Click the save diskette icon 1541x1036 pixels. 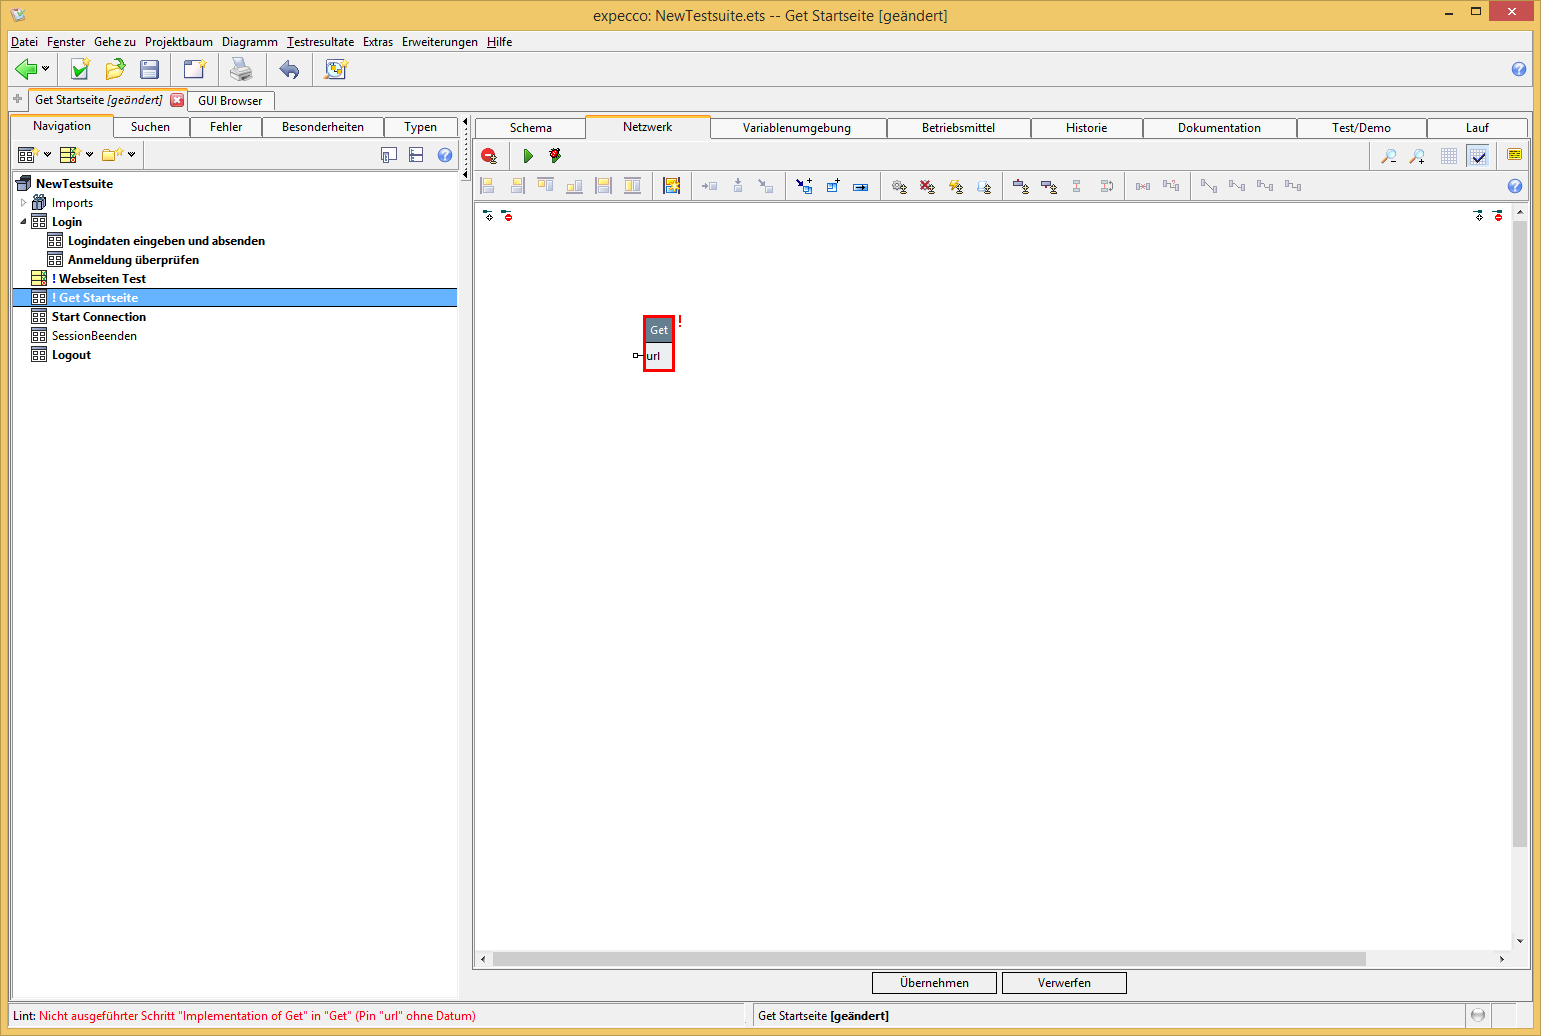(150, 69)
